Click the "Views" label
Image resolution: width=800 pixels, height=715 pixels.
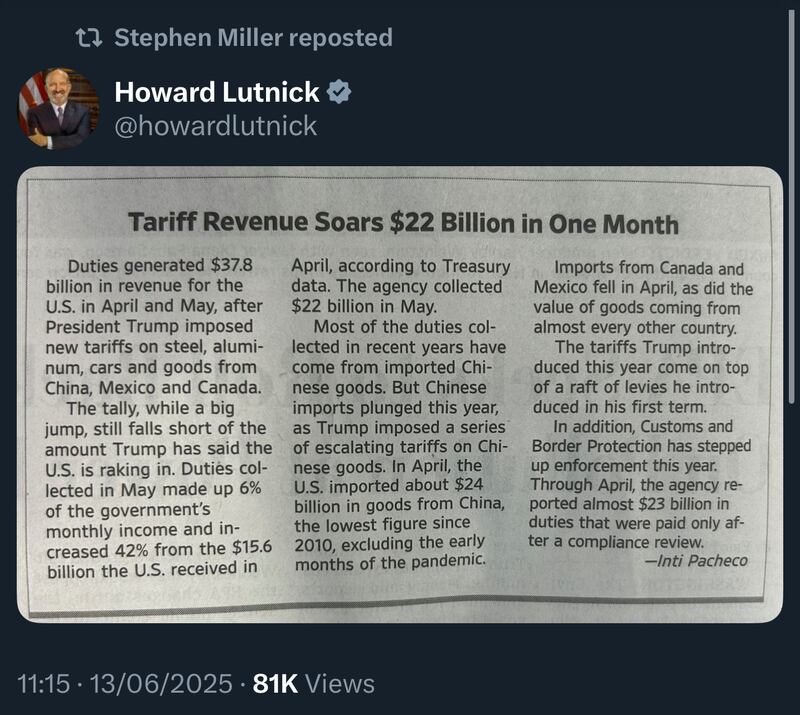click(341, 684)
